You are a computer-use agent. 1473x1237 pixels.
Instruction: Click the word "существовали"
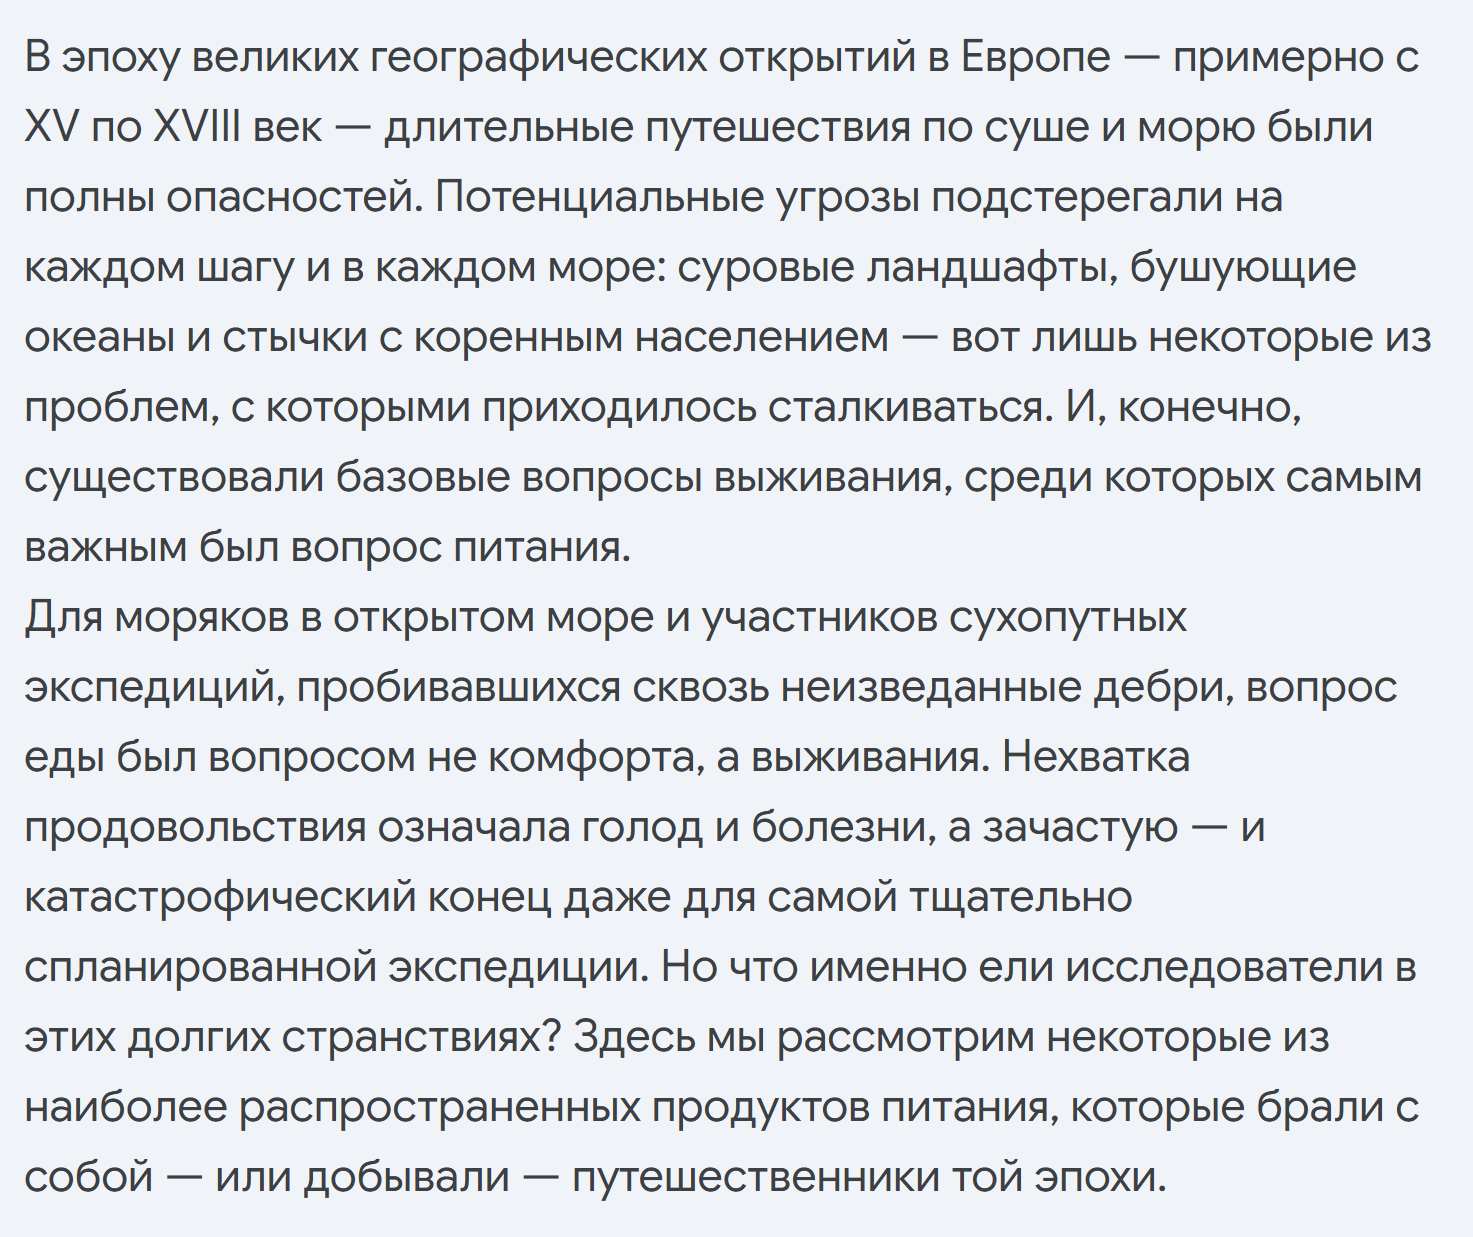coord(173,478)
